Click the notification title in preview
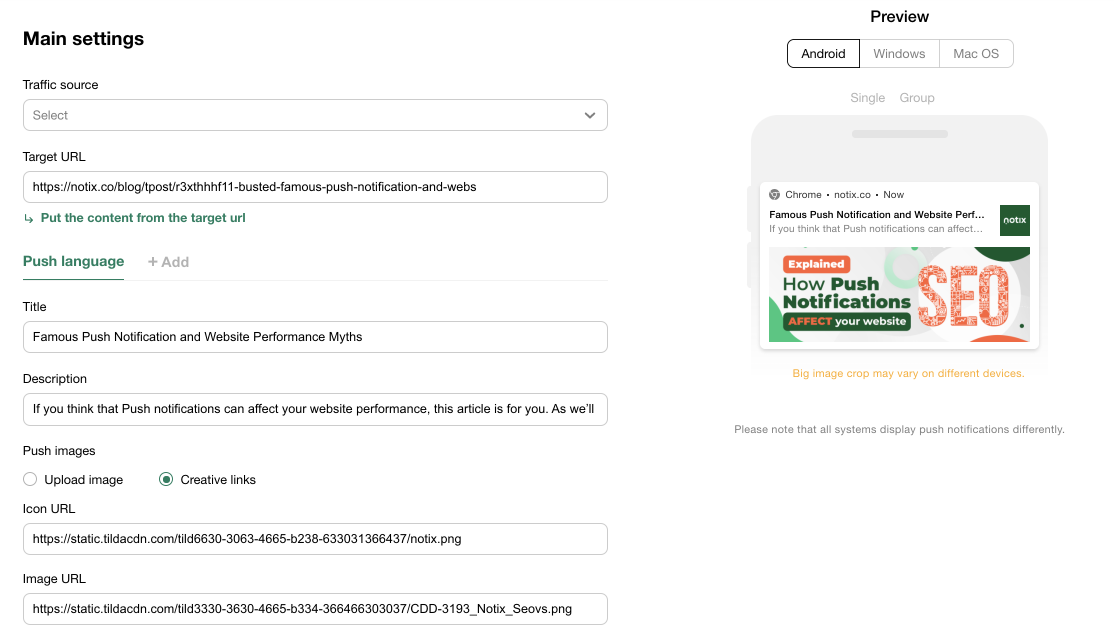 877,214
